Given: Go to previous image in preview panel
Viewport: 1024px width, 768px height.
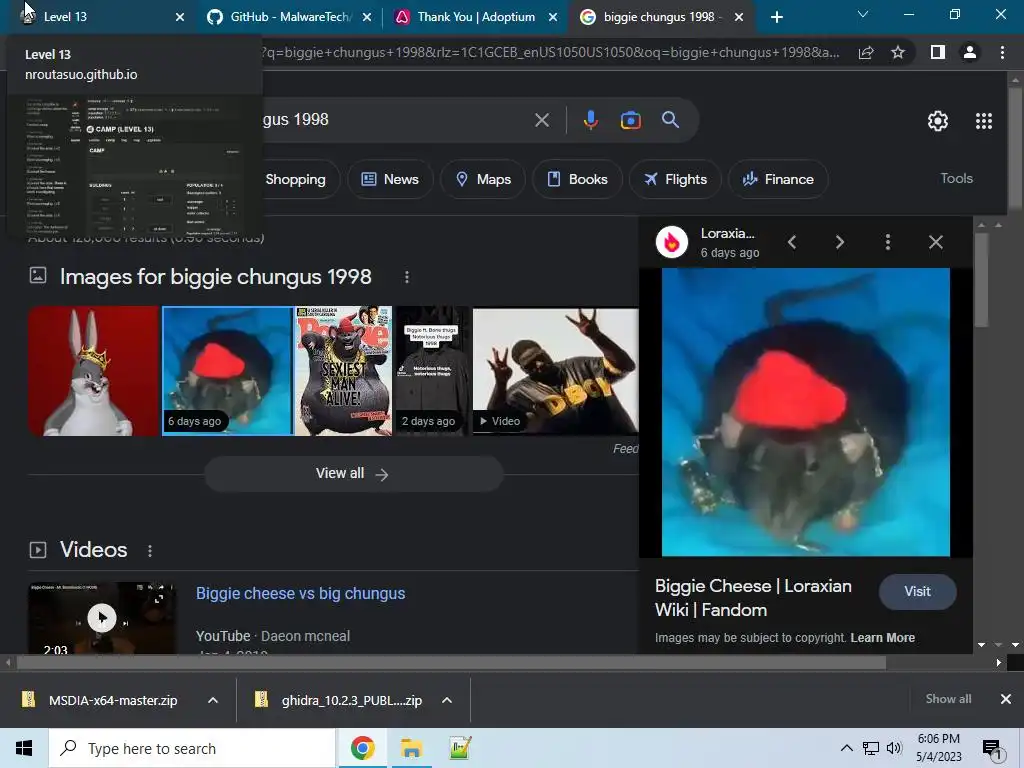Looking at the screenshot, I should [x=792, y=242].
